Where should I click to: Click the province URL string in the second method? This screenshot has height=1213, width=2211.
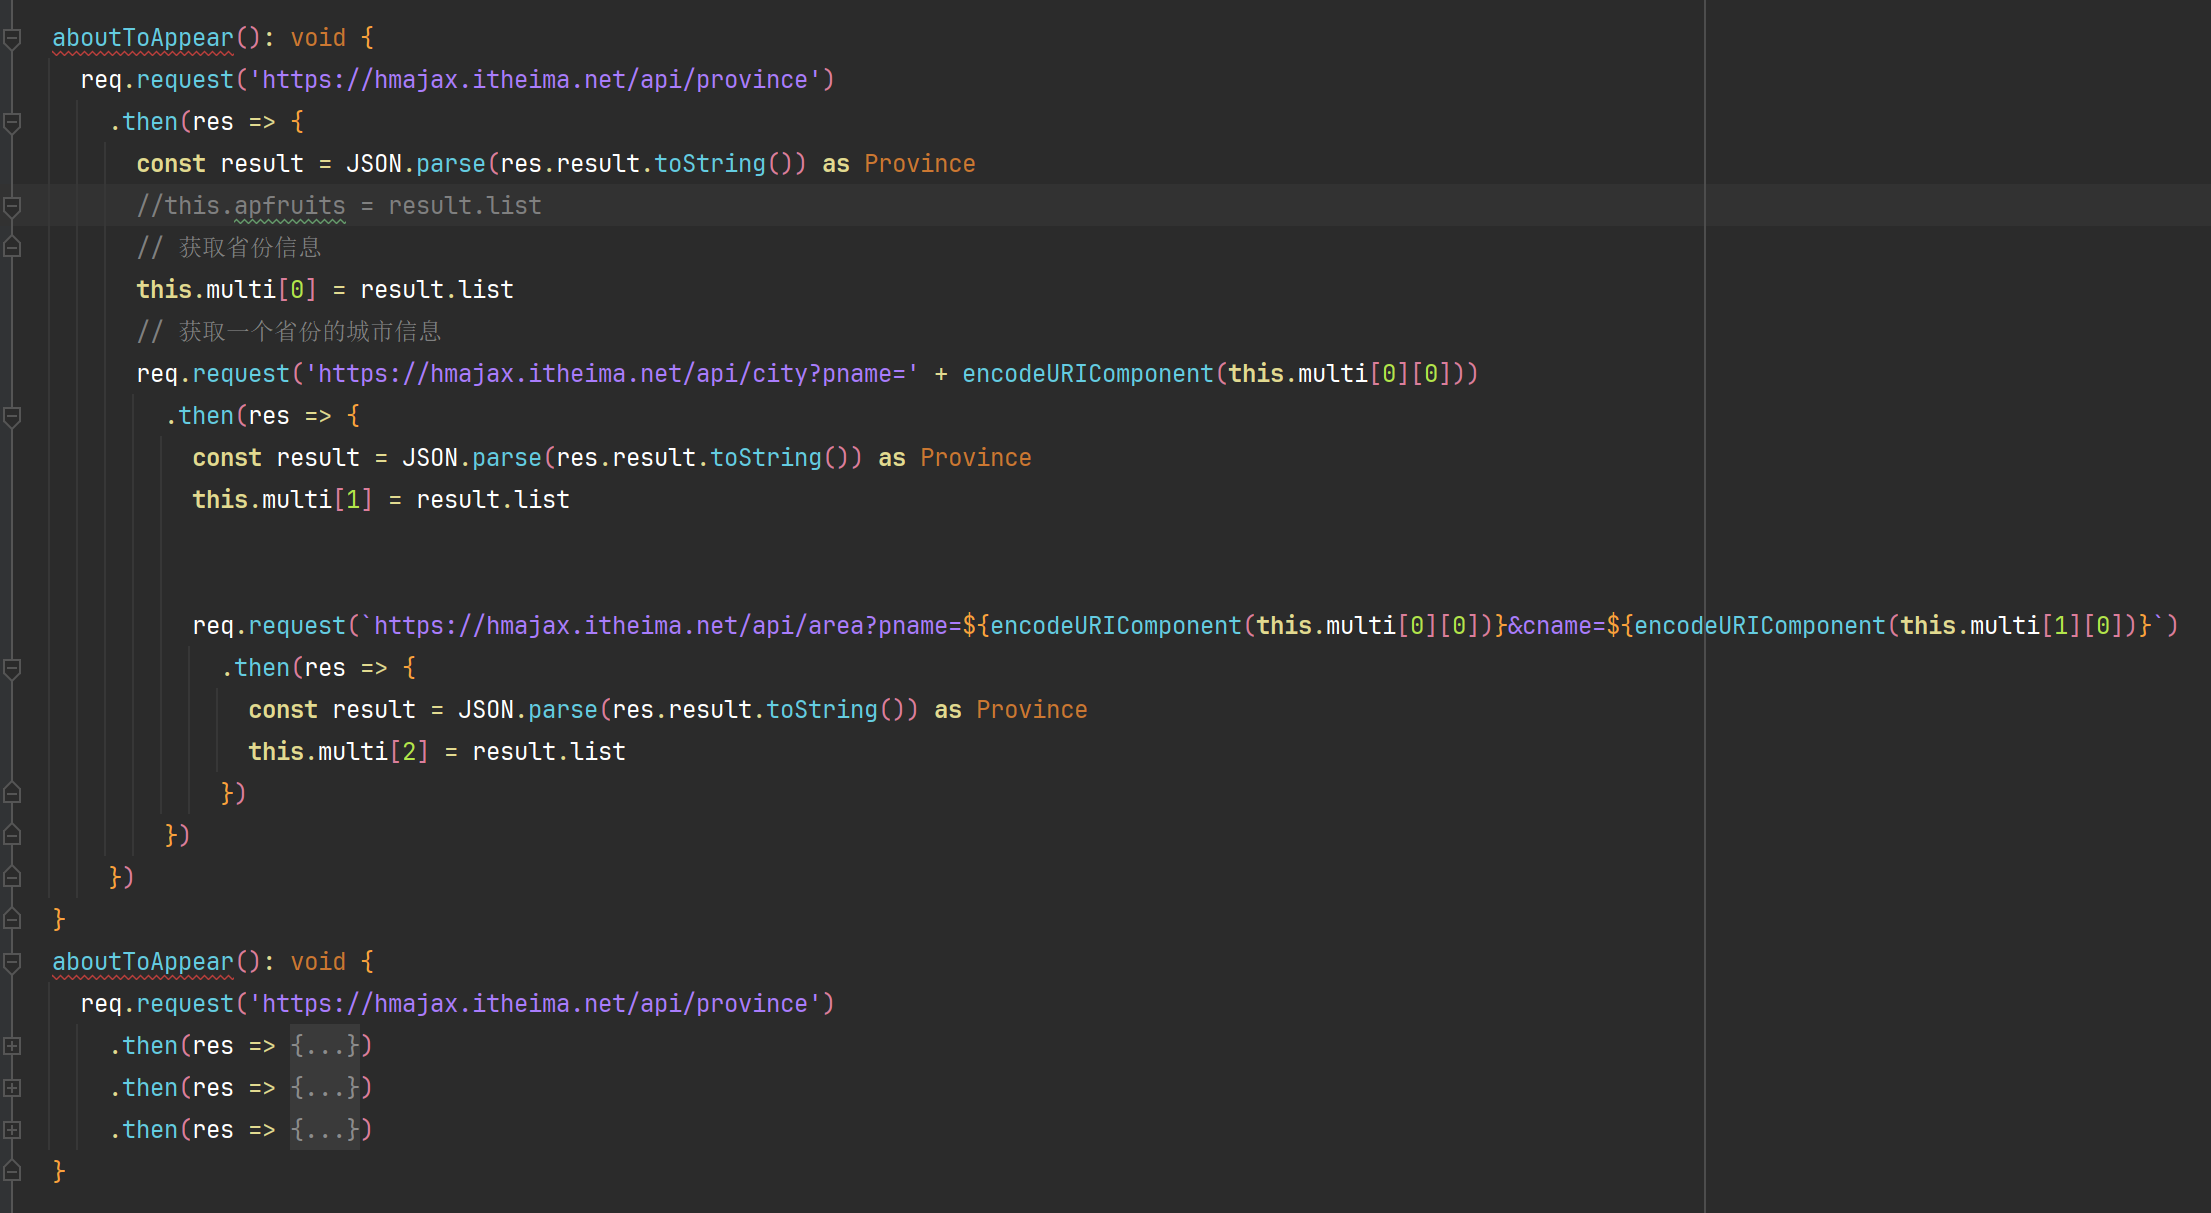point(535,1004)
